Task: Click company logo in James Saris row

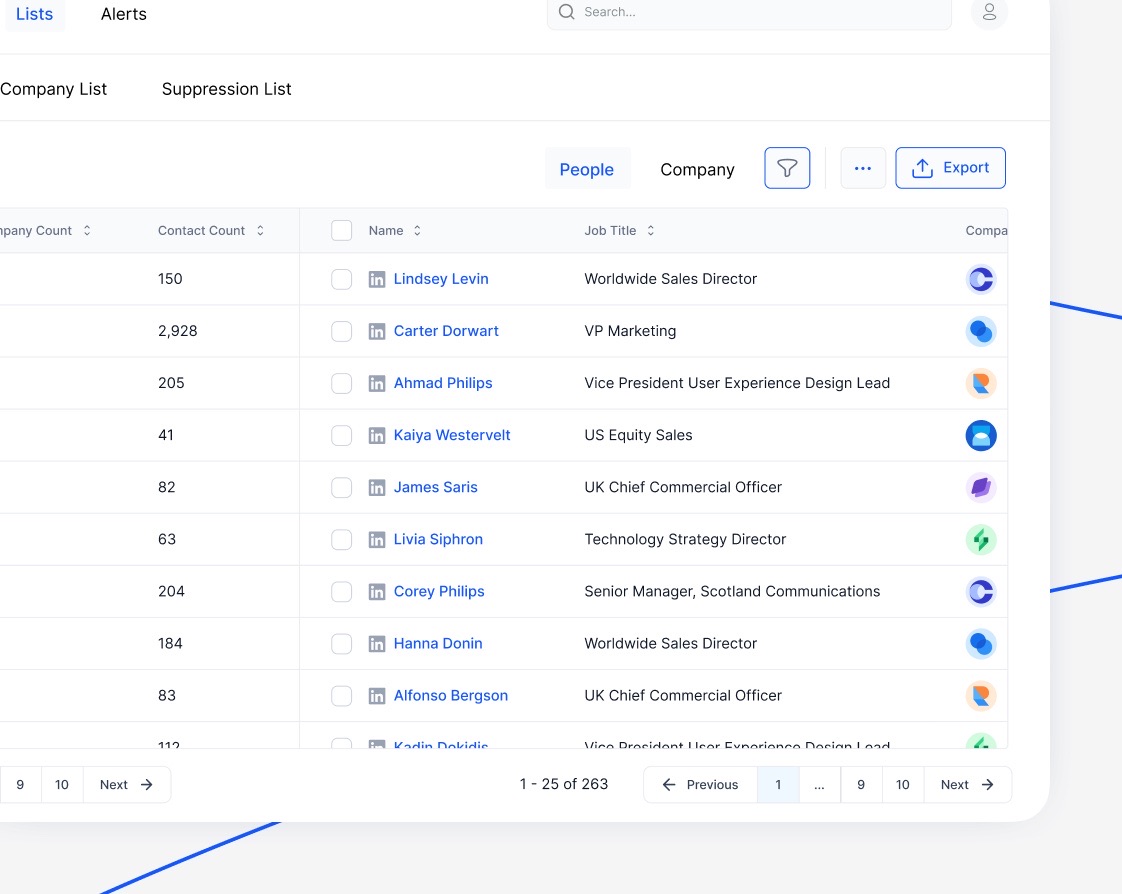Action: pyautogui.click(x=981, y=487)
